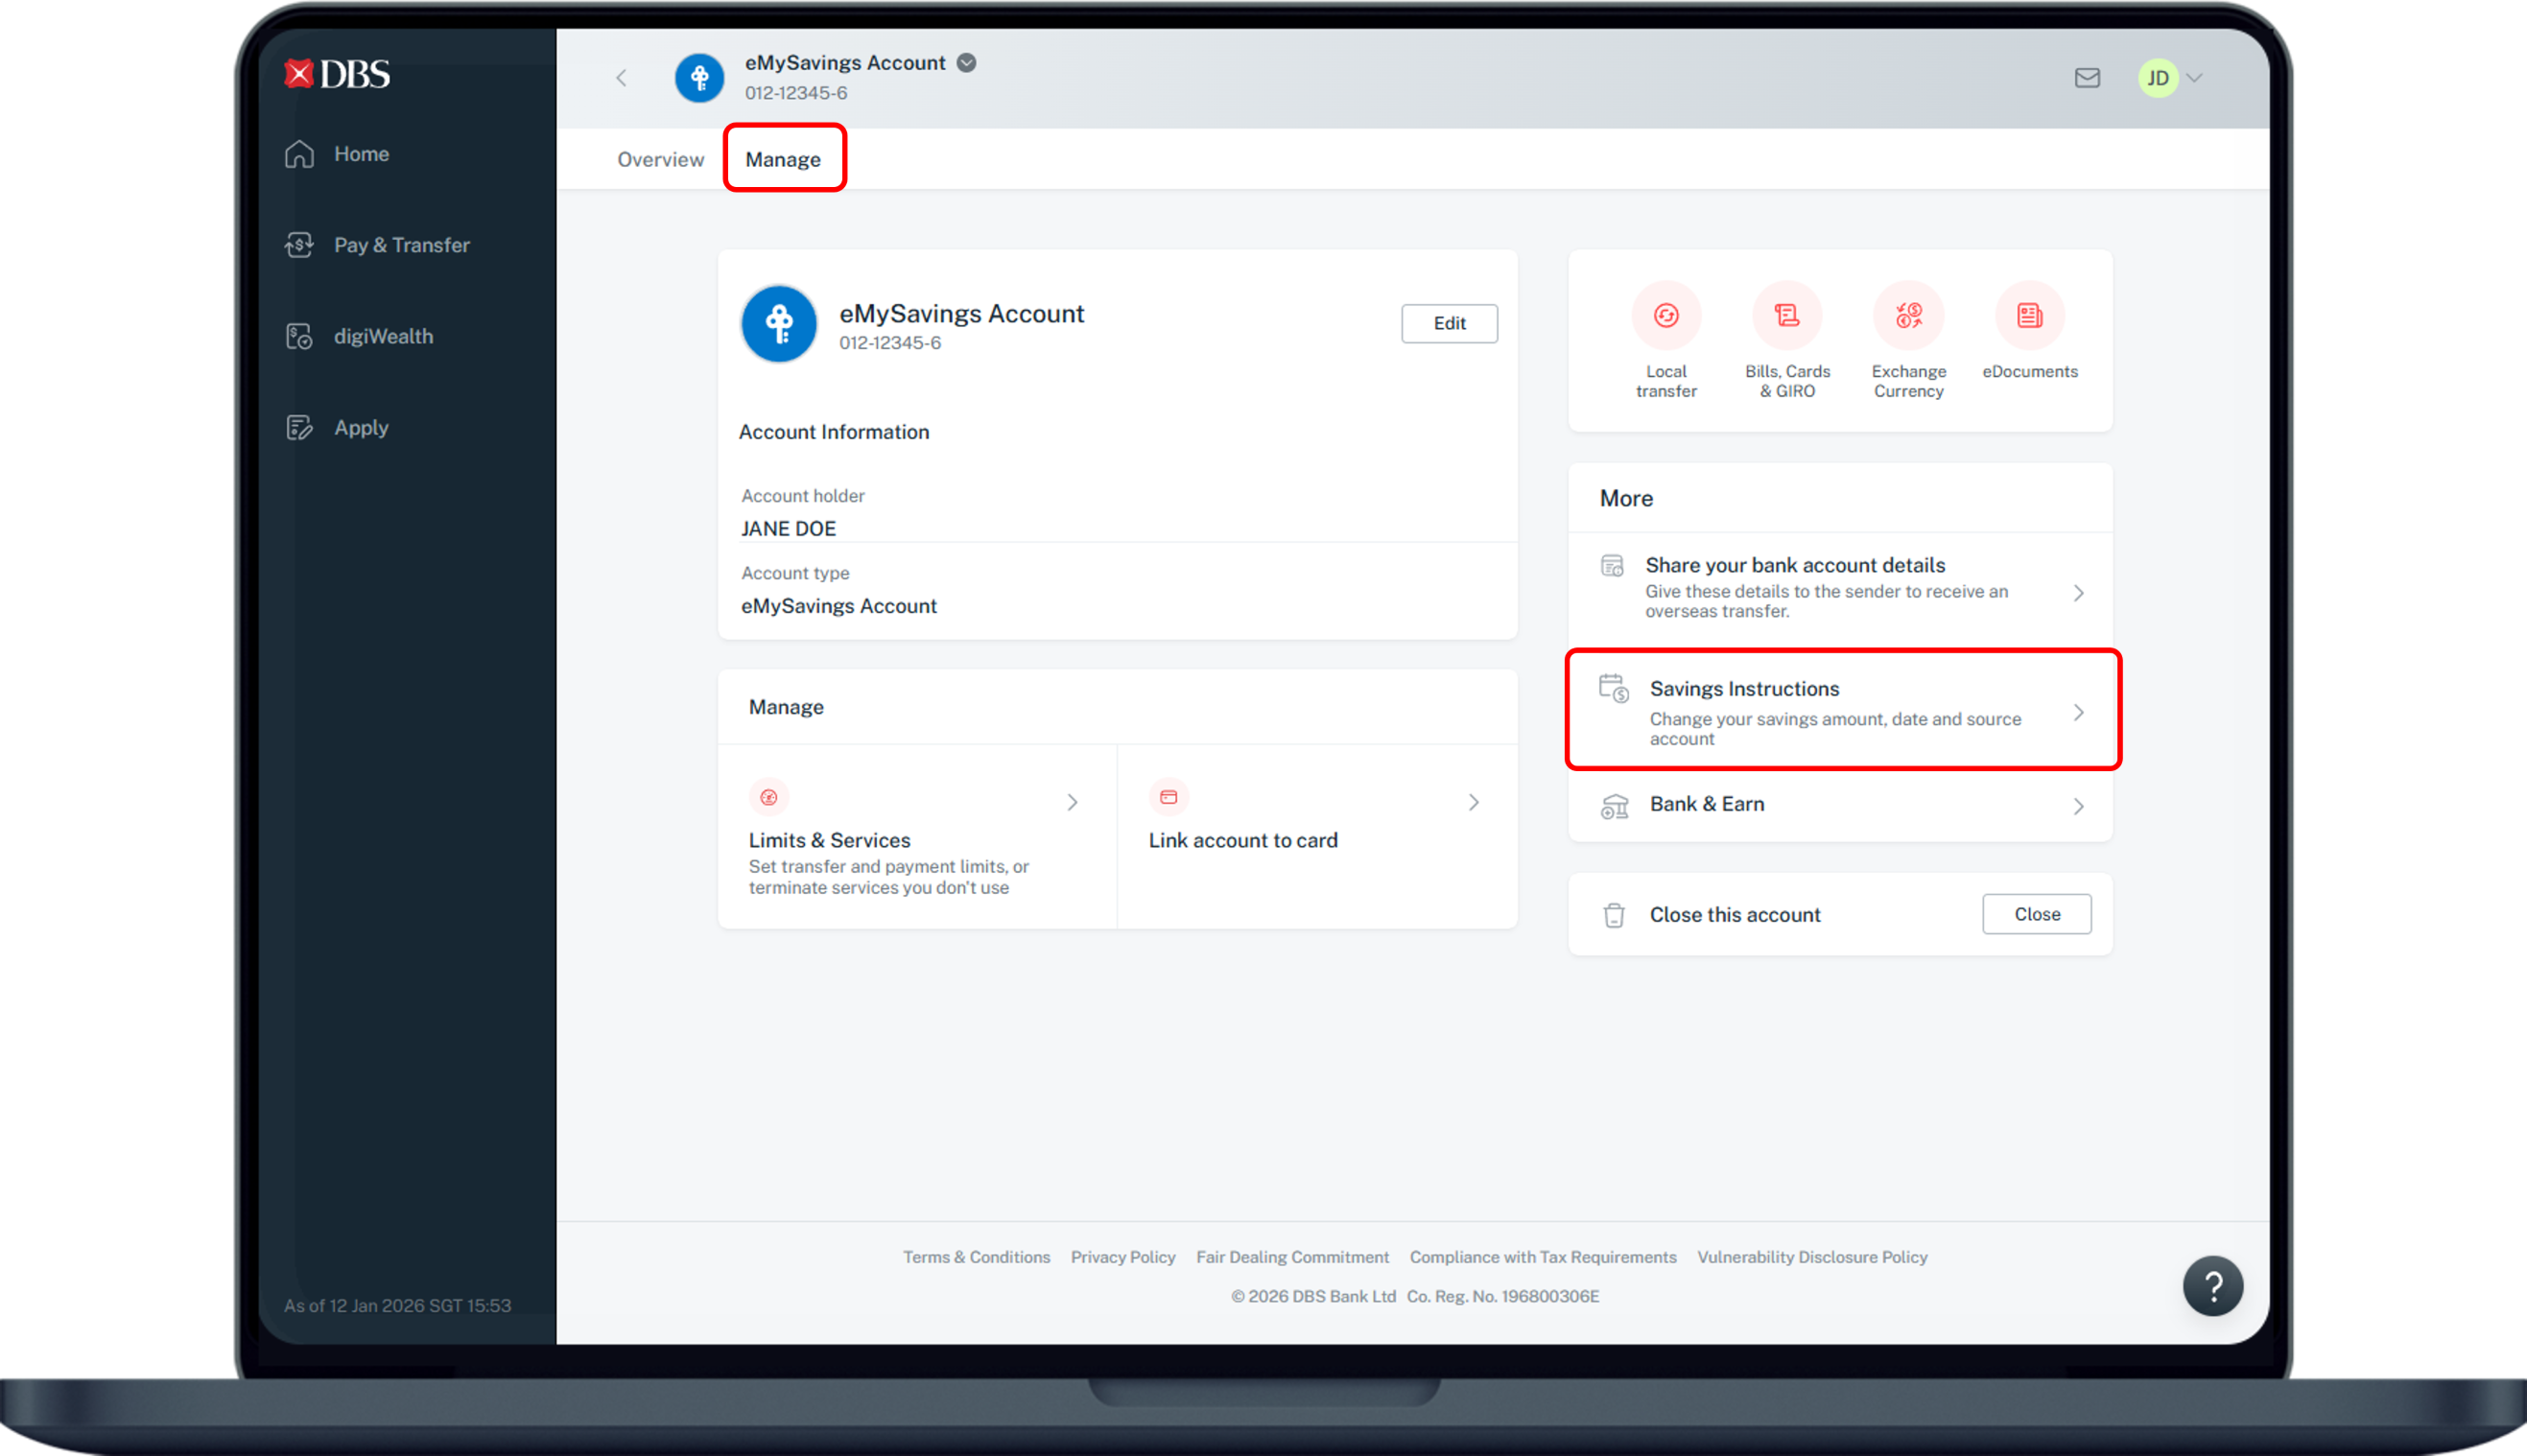Click the DBS logo

pyautogui.click(x=337, y=74)
